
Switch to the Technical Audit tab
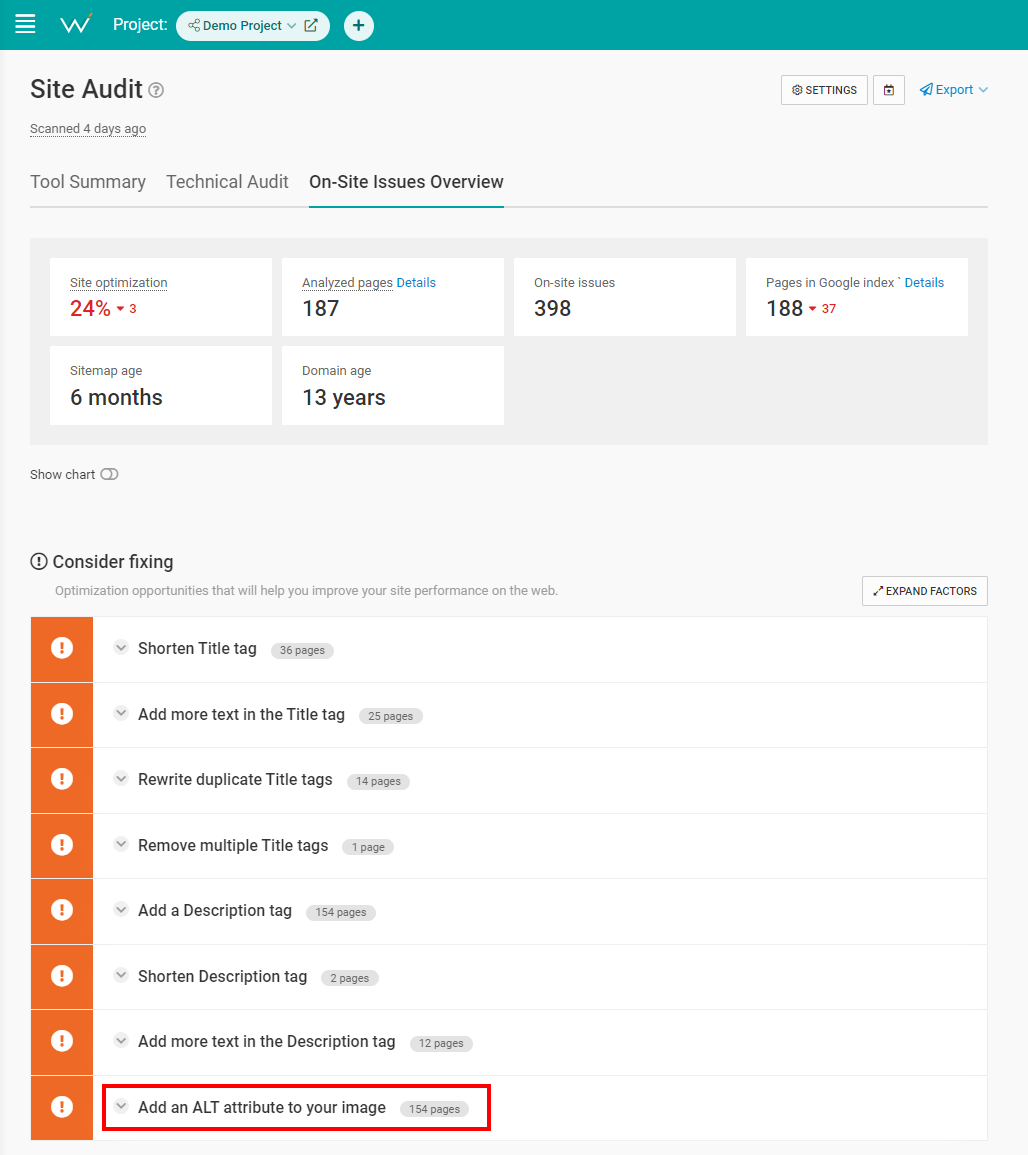click(228, 182)
